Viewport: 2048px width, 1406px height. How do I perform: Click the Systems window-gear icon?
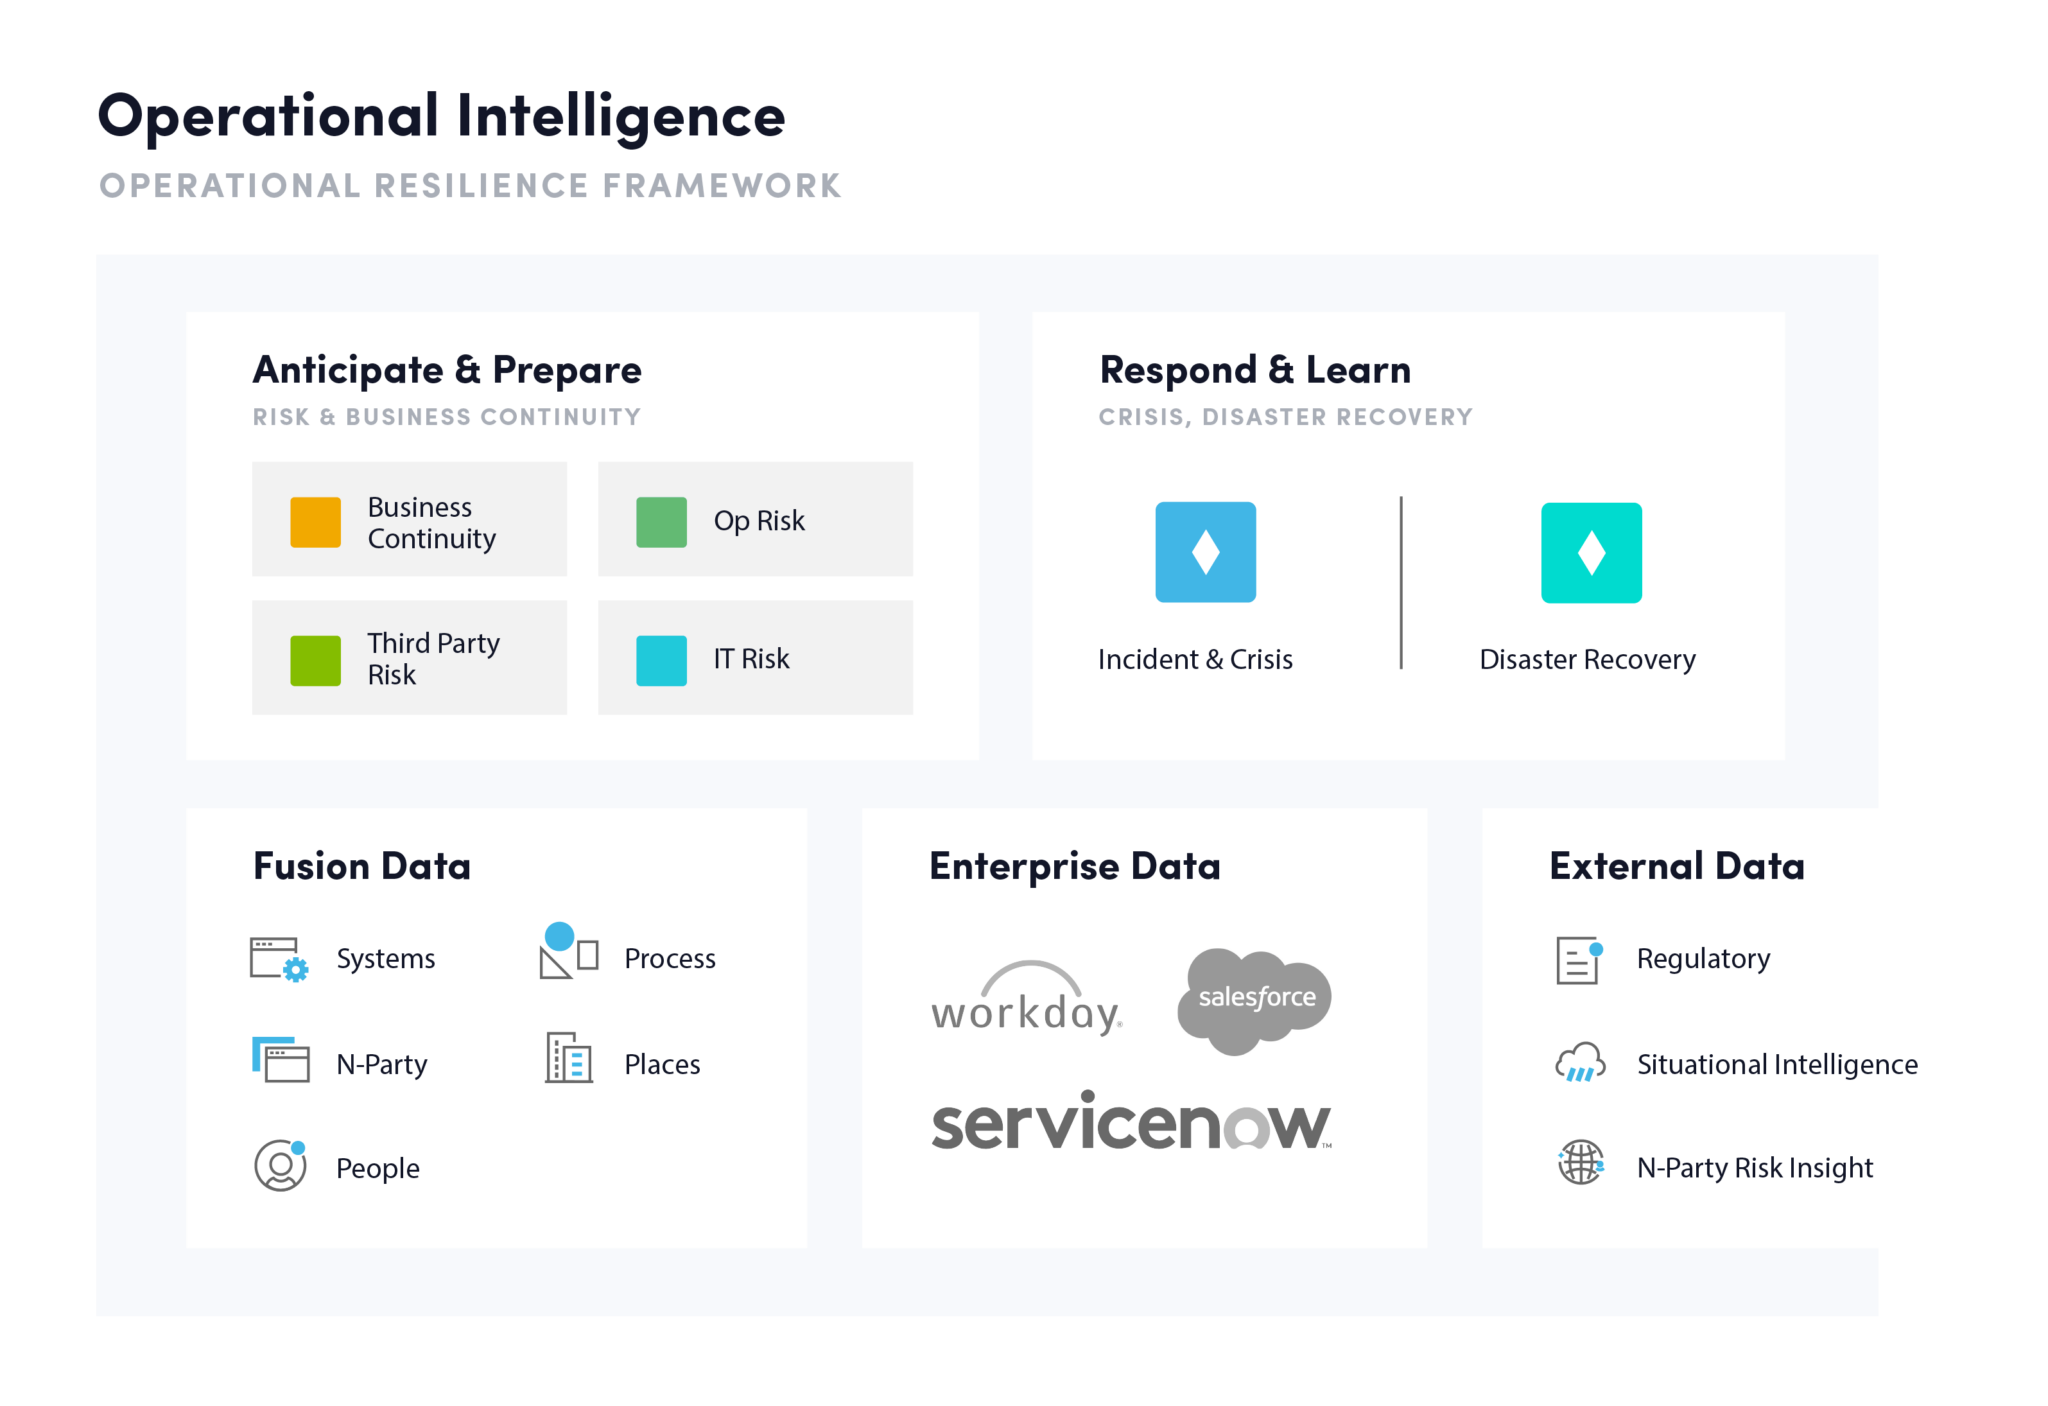click(279, 959)
